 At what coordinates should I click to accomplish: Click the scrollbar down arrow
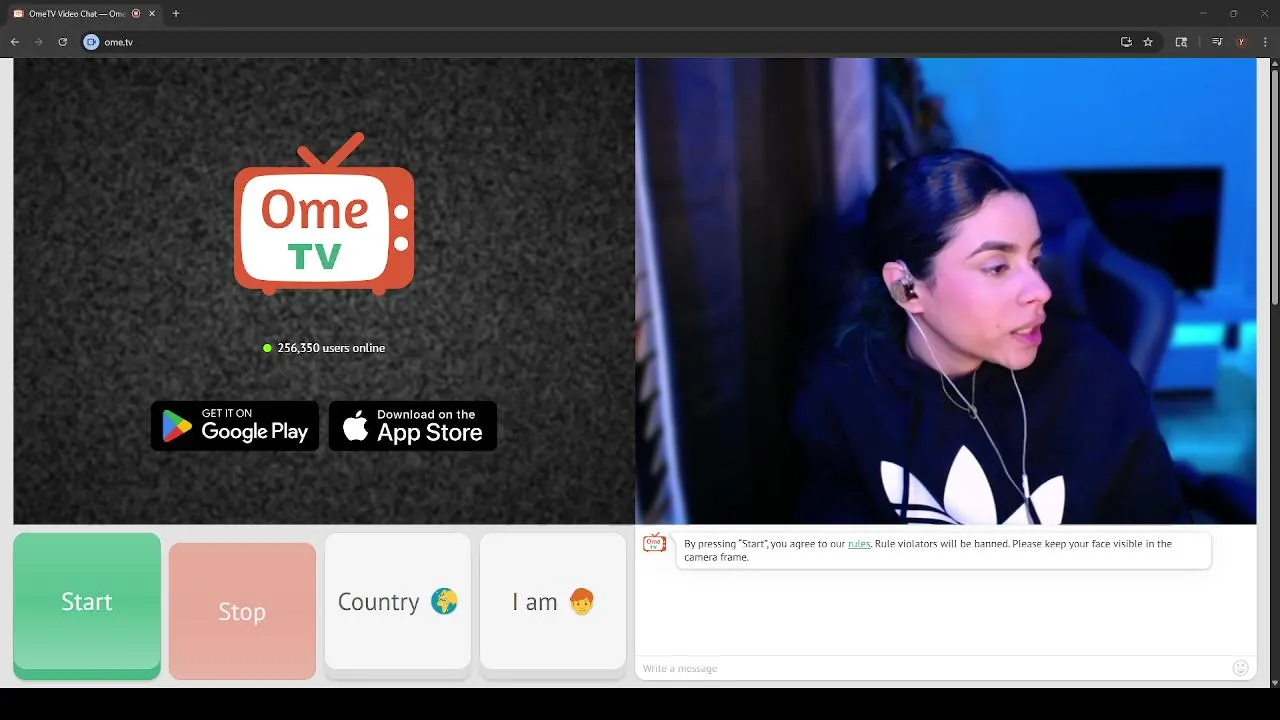[1274, 682]
